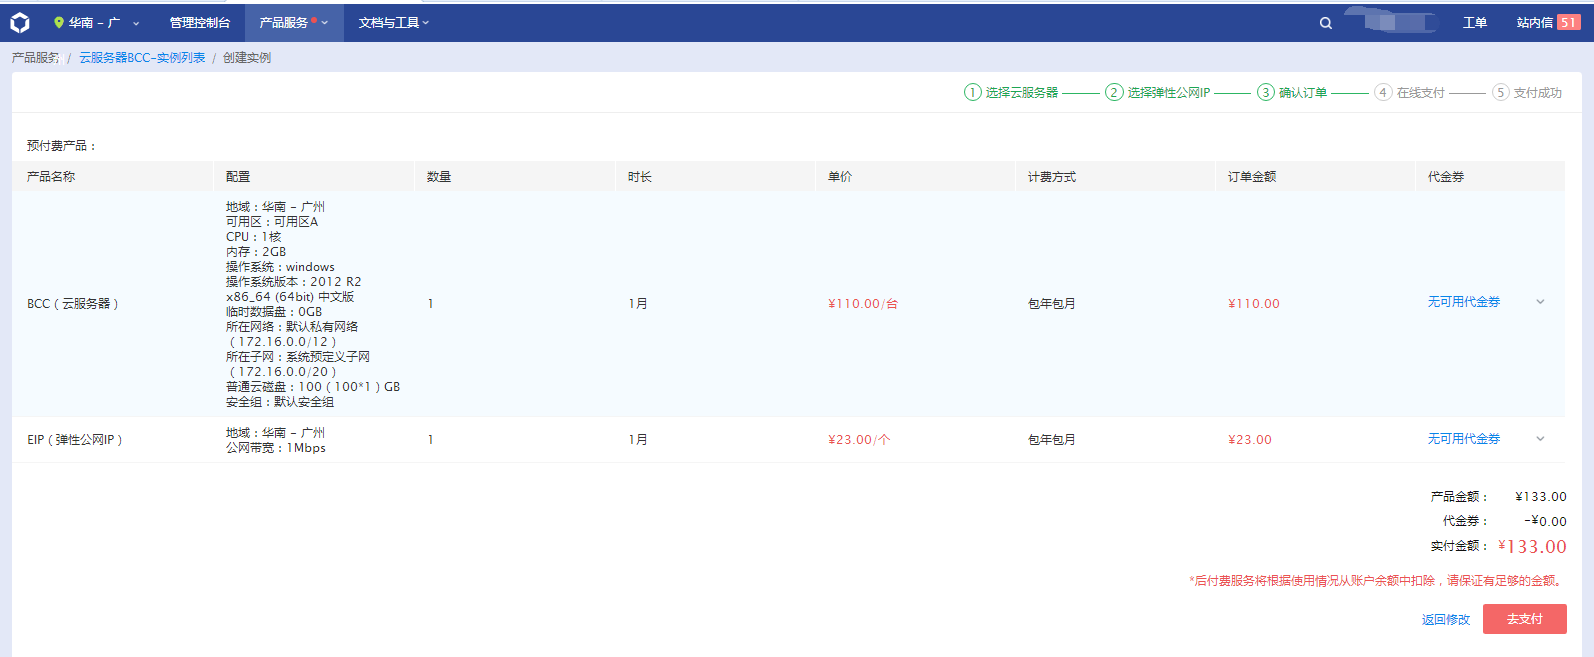Click the search magnifier icon
1594x657 pixels.
coord(1325,23)
